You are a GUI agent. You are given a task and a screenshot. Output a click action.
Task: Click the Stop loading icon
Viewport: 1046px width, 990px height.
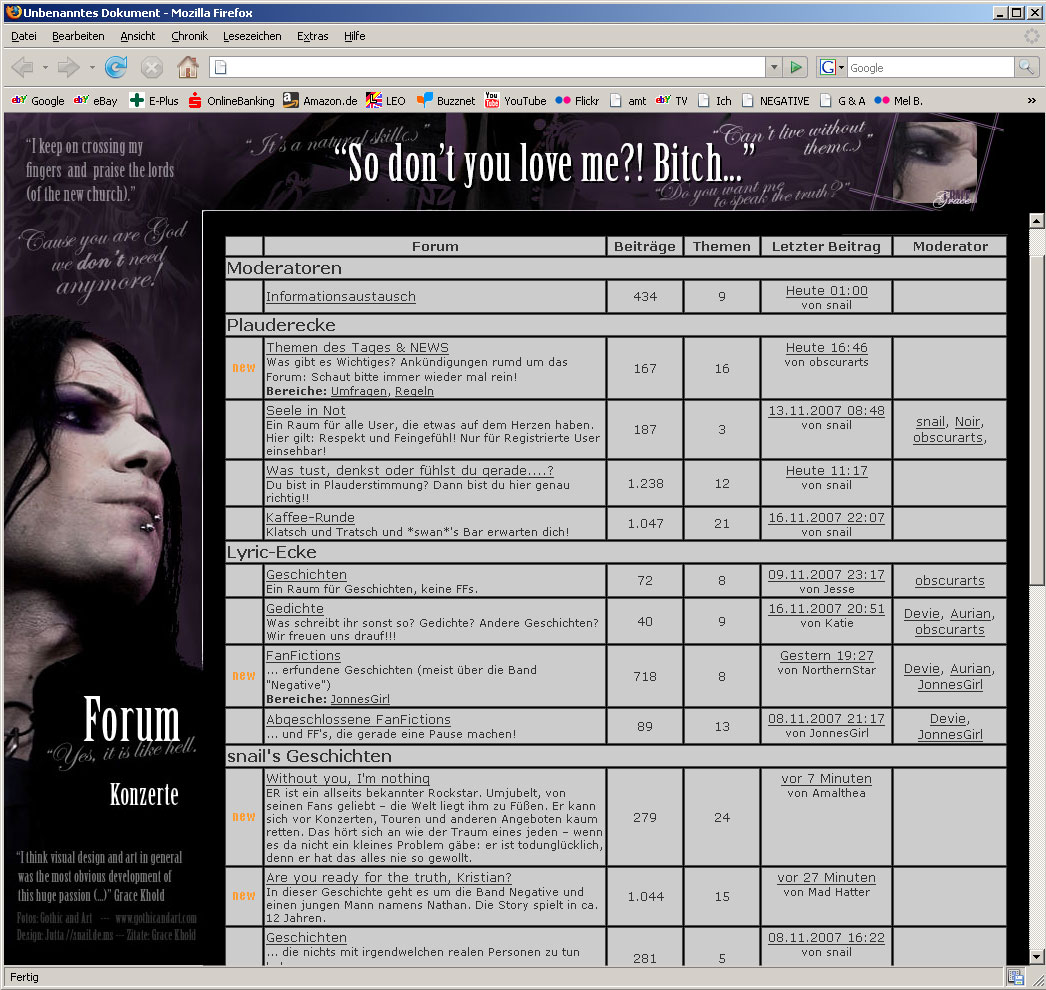pyautogui.click(x=152, y=67)
